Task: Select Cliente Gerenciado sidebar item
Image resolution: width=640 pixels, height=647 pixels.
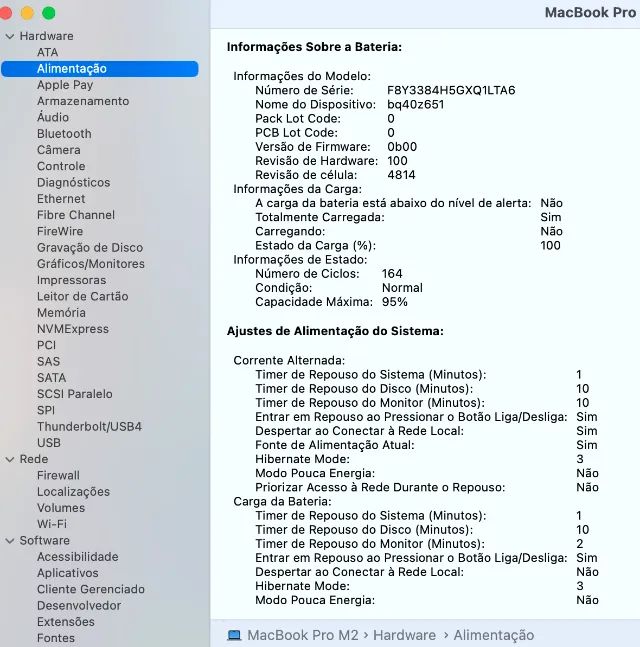Action: coord(91,589)
